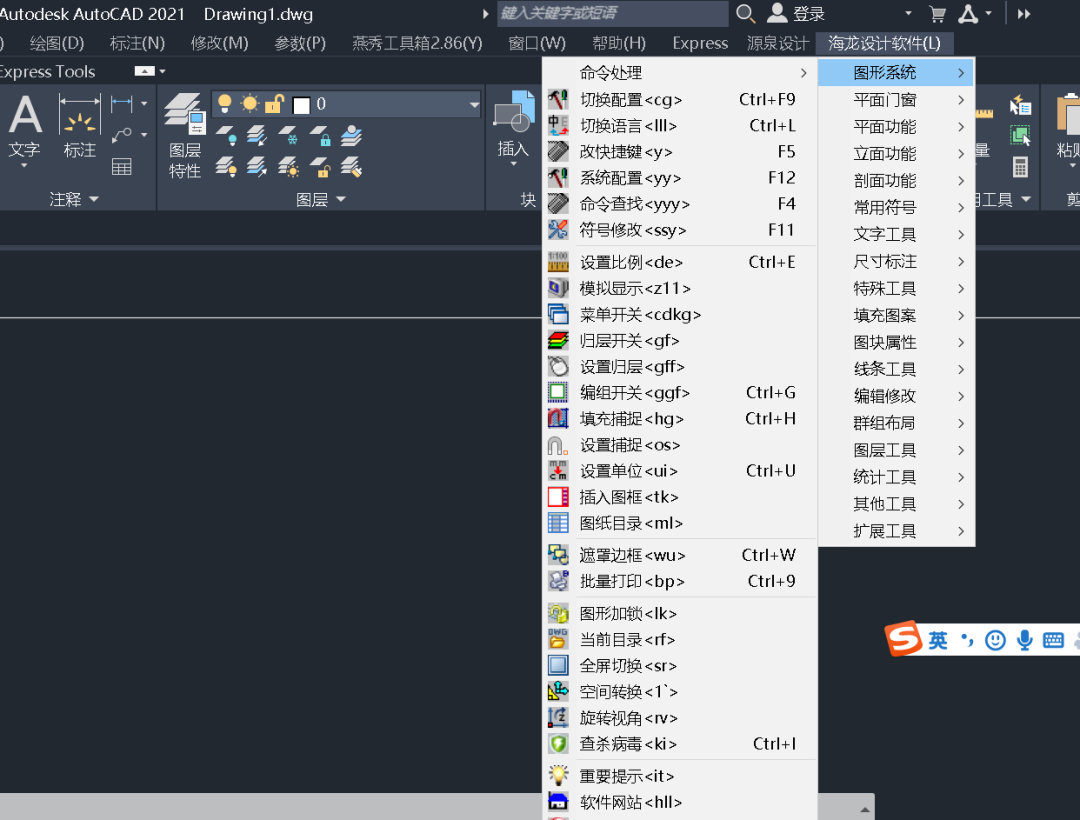The width and height of the screenshot is (1080, 820).
Task: Open the Autodesk App Store cart icon
Action: (937, 14)
